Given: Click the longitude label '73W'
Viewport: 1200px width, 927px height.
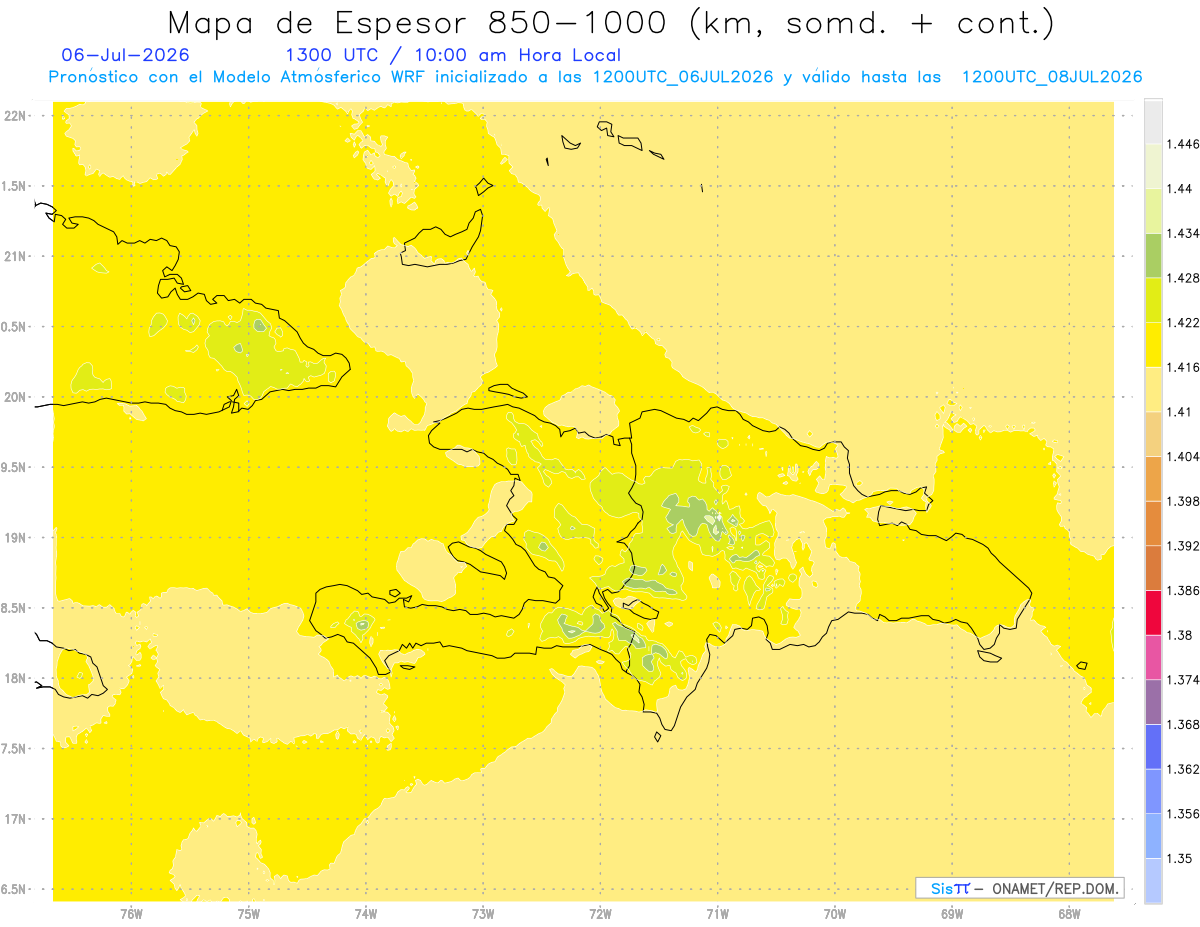Looking at the screenshot, I should pos(483,913).
